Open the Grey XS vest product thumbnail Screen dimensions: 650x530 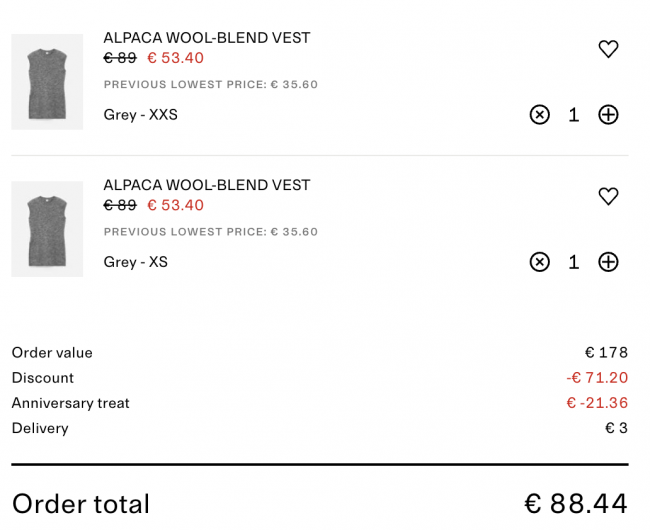click(x=47, y=229)
